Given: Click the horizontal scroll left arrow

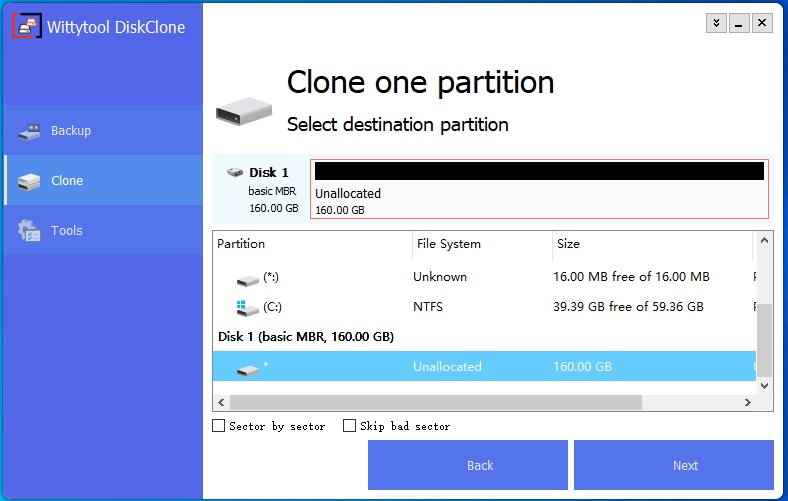Looking at the screenshot, I should [221, 403].
